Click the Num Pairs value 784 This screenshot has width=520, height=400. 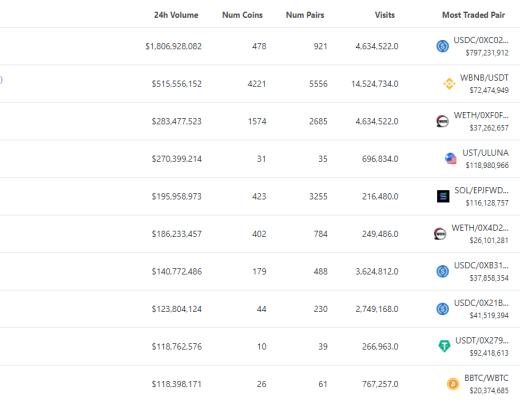pyautogui.click(x=320, y=234)
